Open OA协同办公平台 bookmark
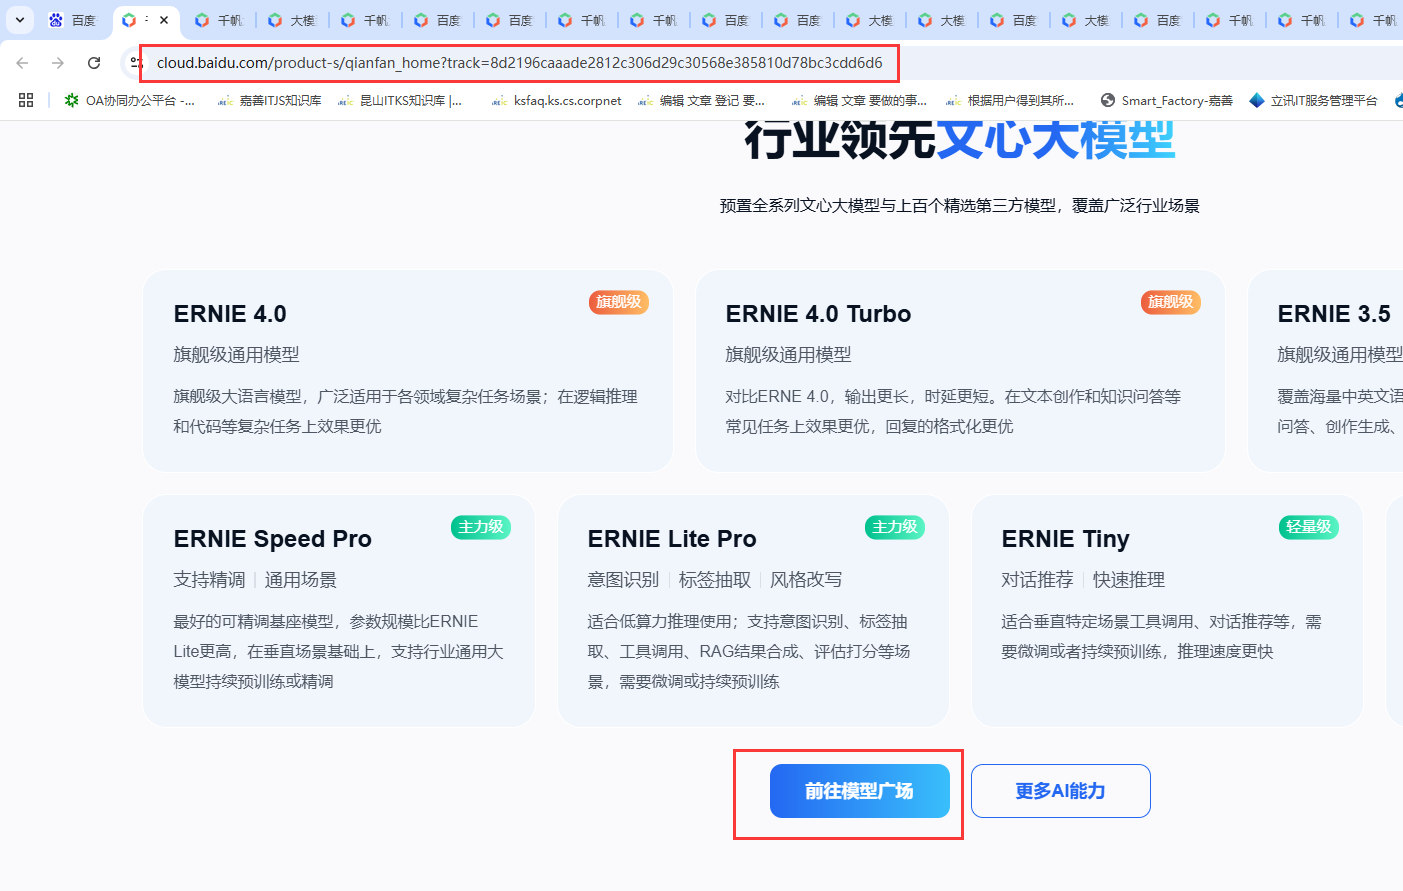This screenshot has height=891, width=1403. (x=130, y=100)
